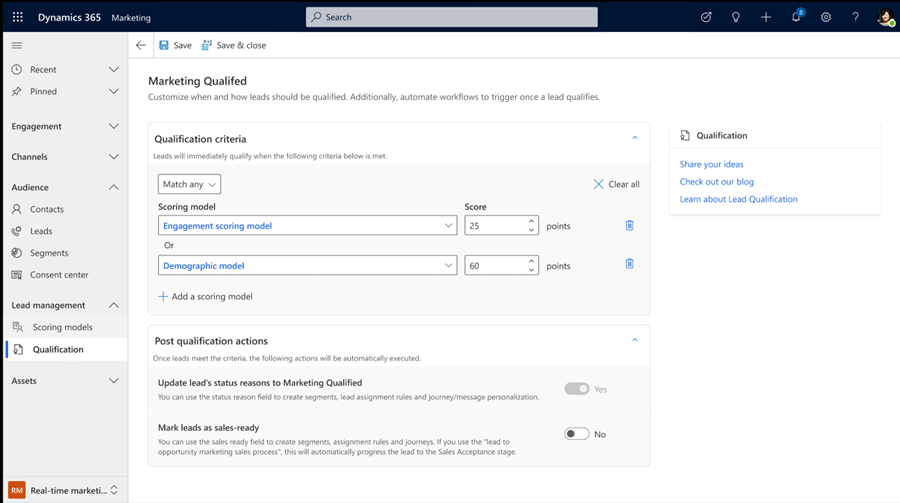Viewport: 900px width, 503px height.
Task: Click the Leads sidebar icon
Action: click(17, 231)
